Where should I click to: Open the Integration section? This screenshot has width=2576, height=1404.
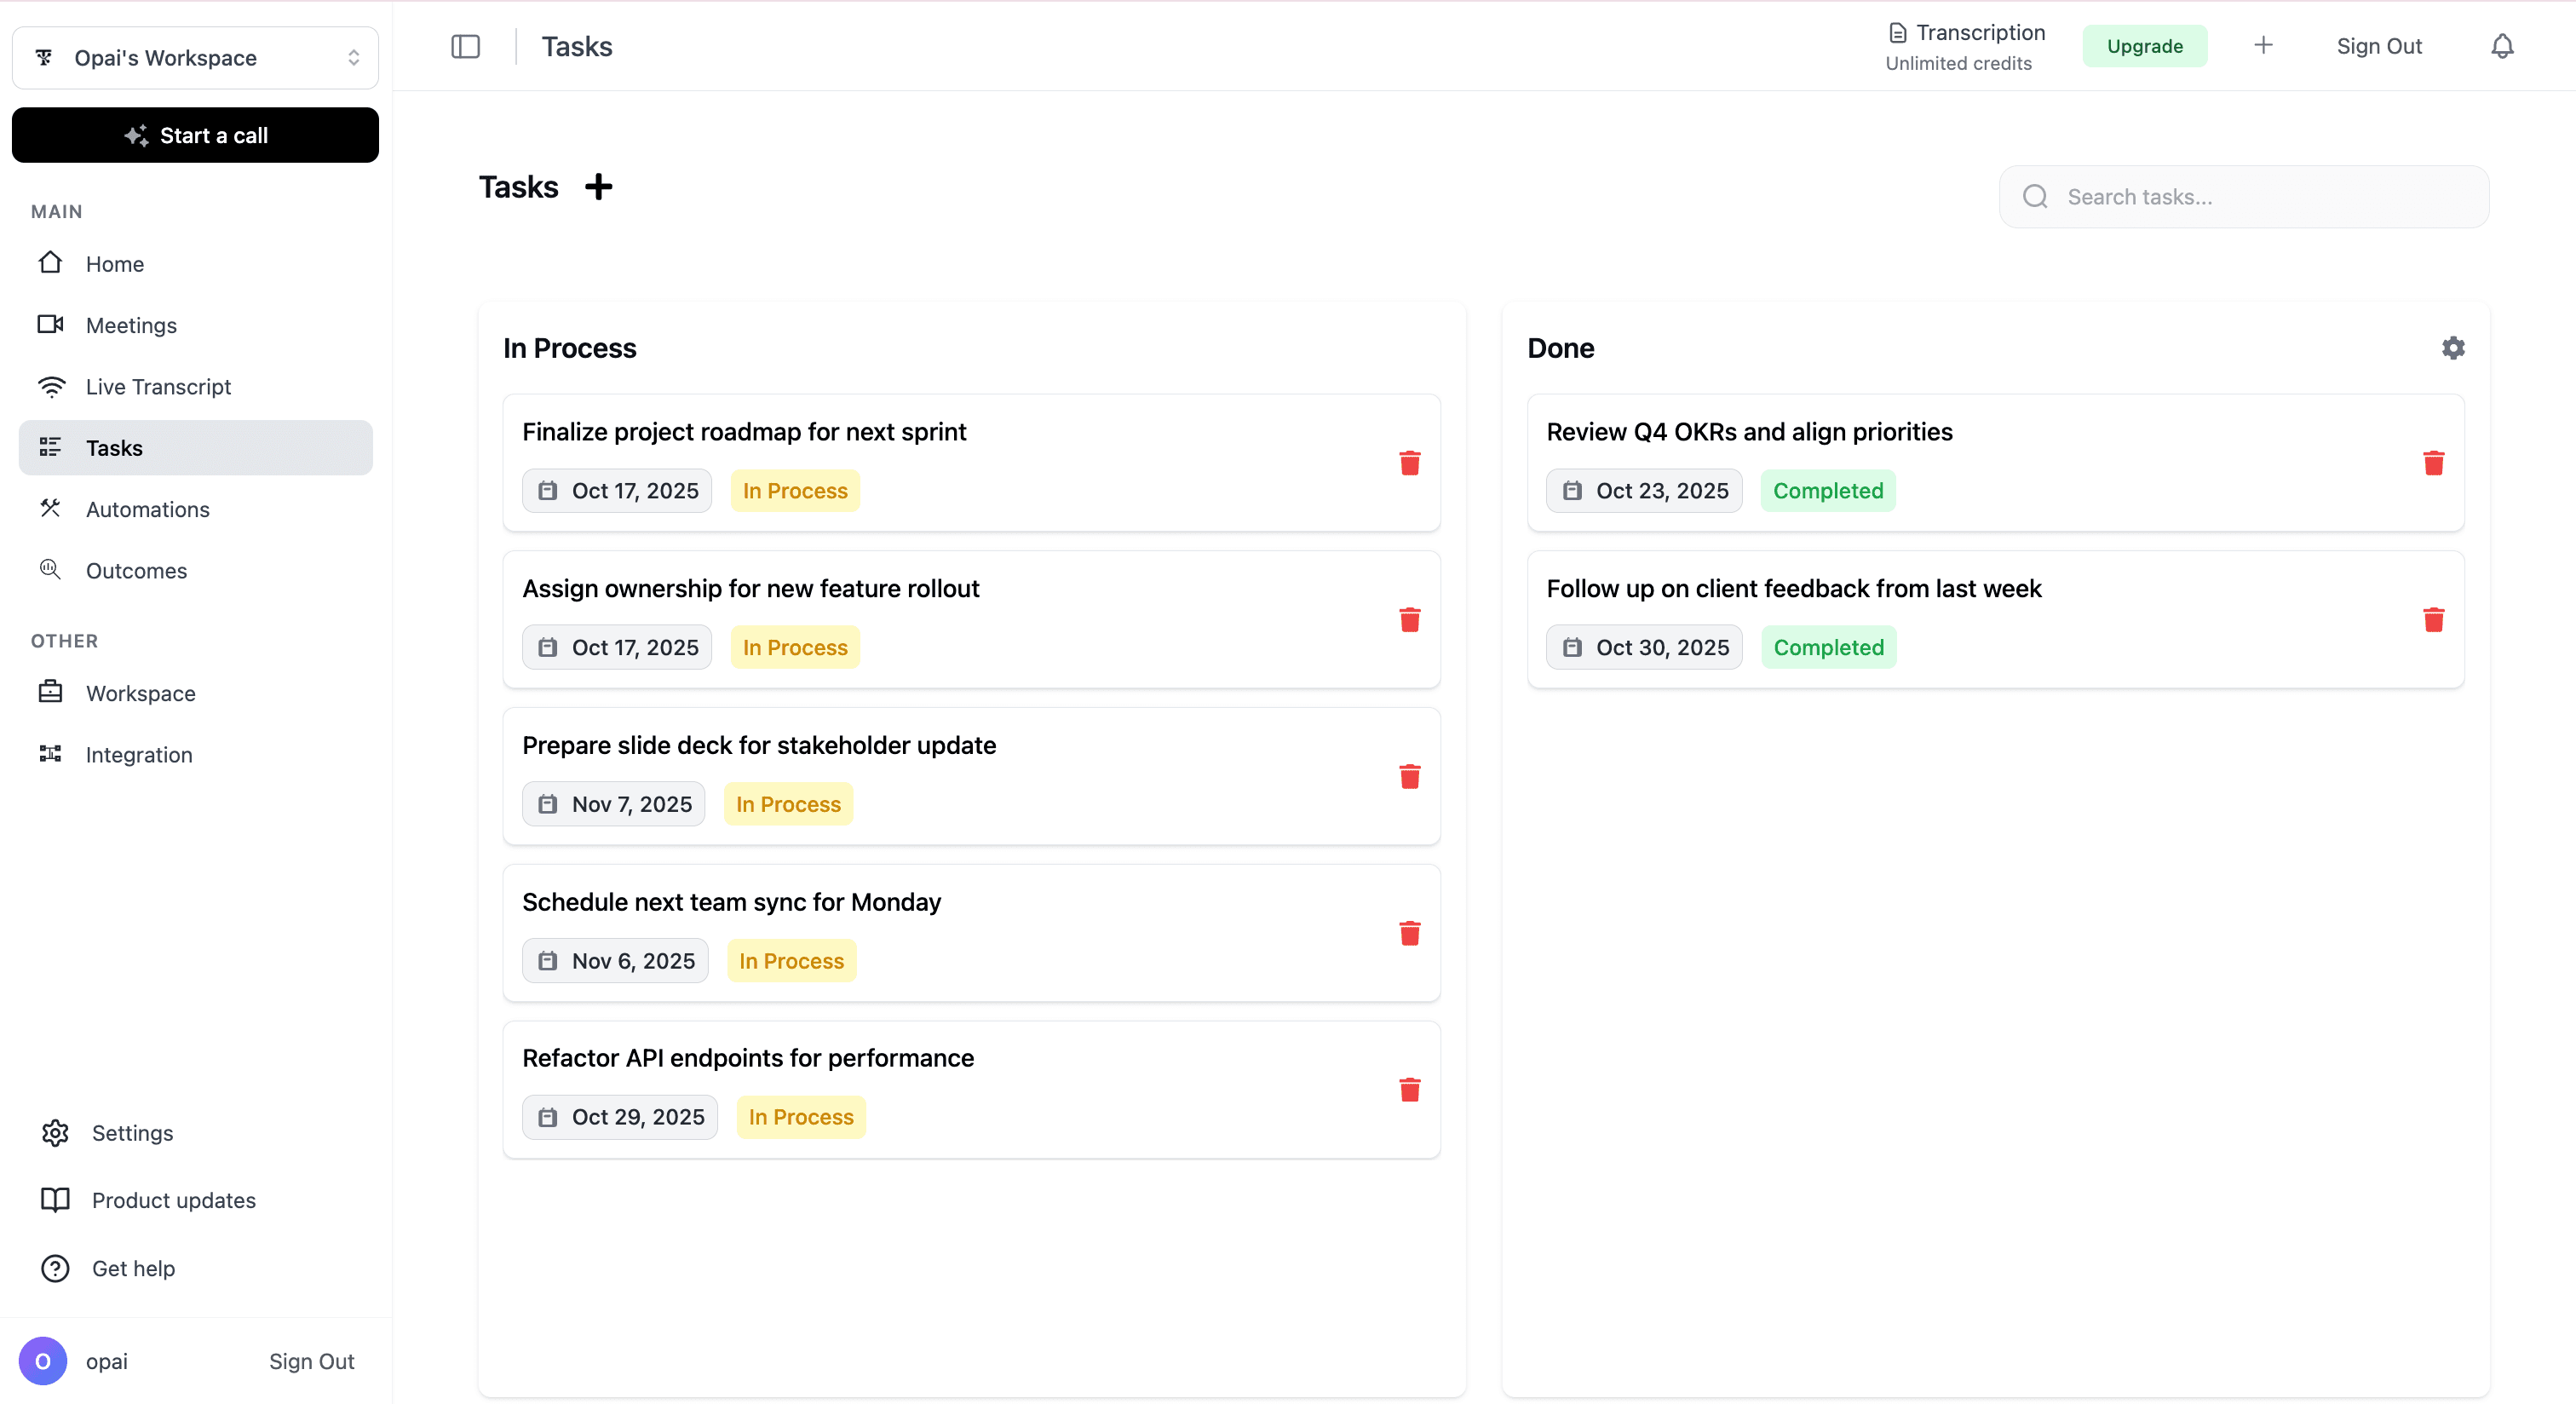click(x=139, y=754)
